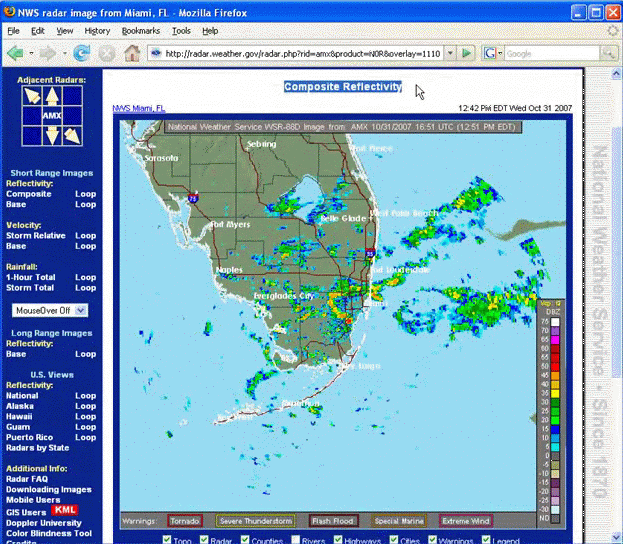Open the NWS Miami, FL link
Screen dimensions: 623x544
click(139, 108)
